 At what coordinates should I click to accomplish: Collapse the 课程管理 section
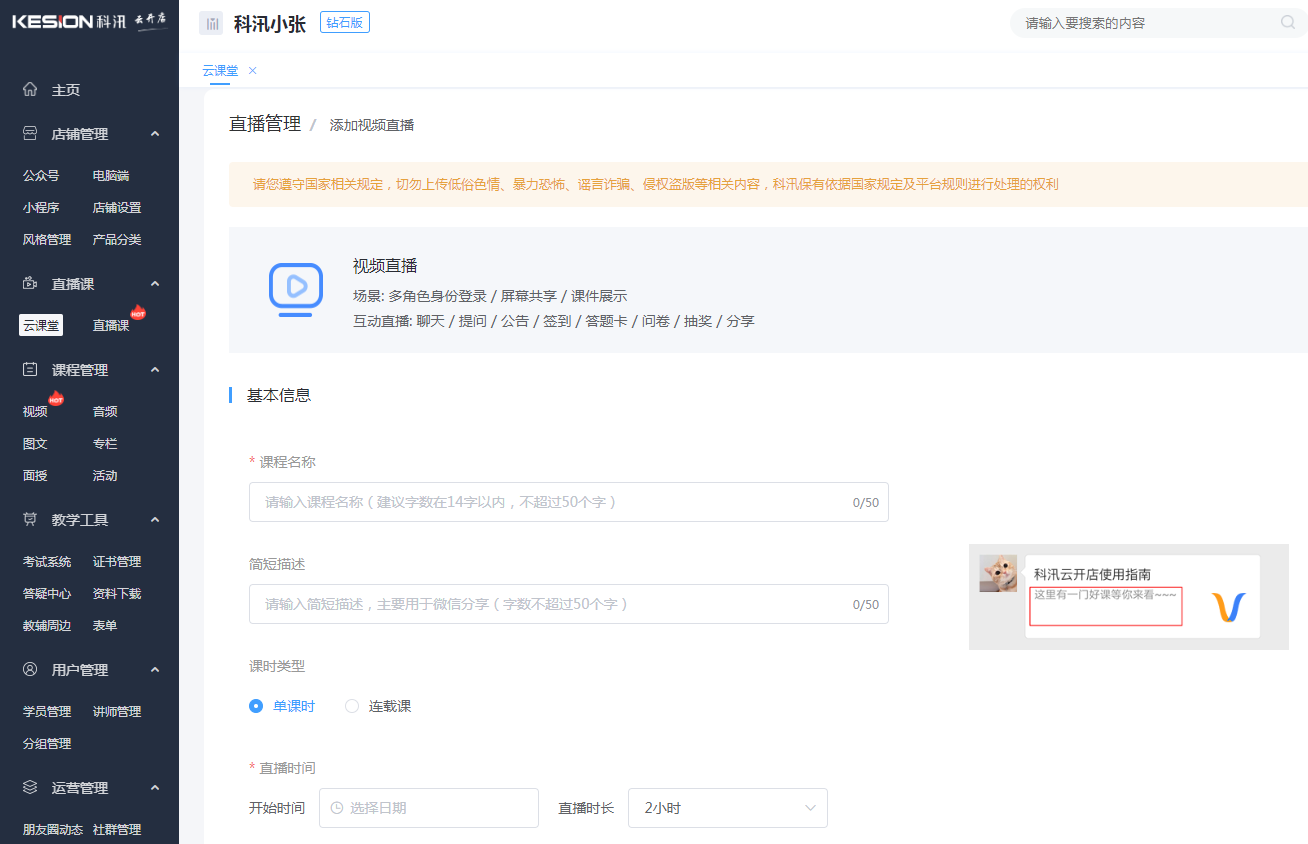[x=154, y=369]
